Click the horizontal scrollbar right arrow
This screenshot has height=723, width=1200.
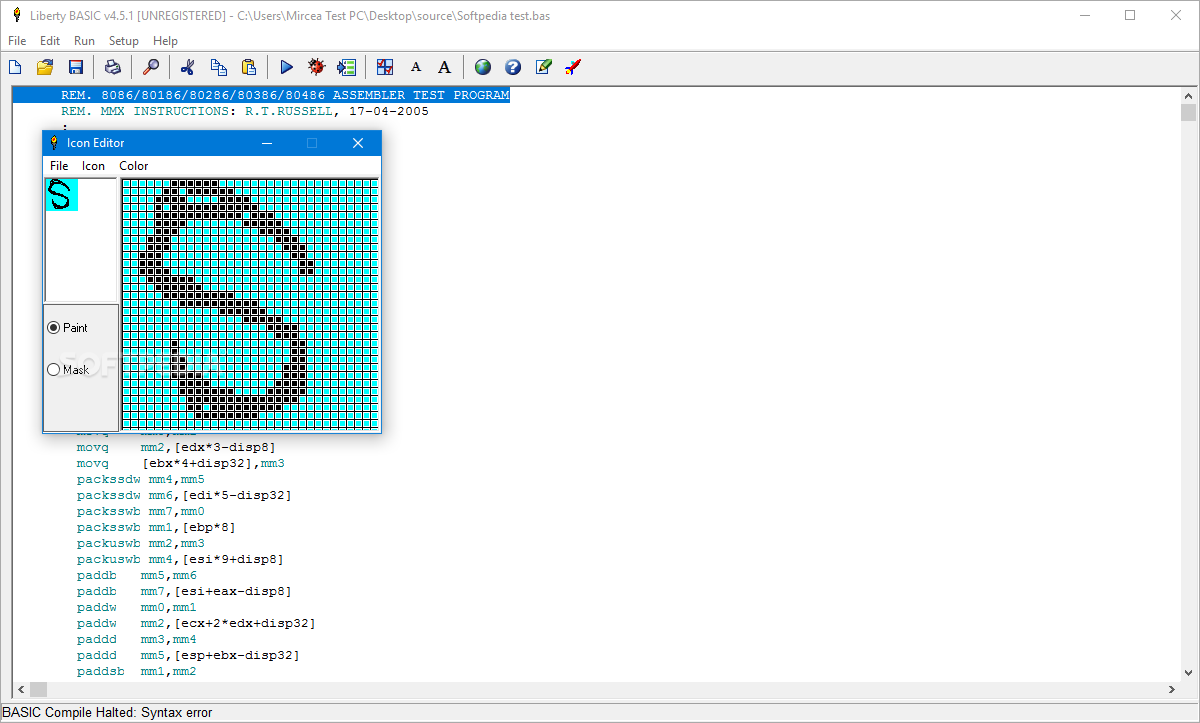point(1171,690)
